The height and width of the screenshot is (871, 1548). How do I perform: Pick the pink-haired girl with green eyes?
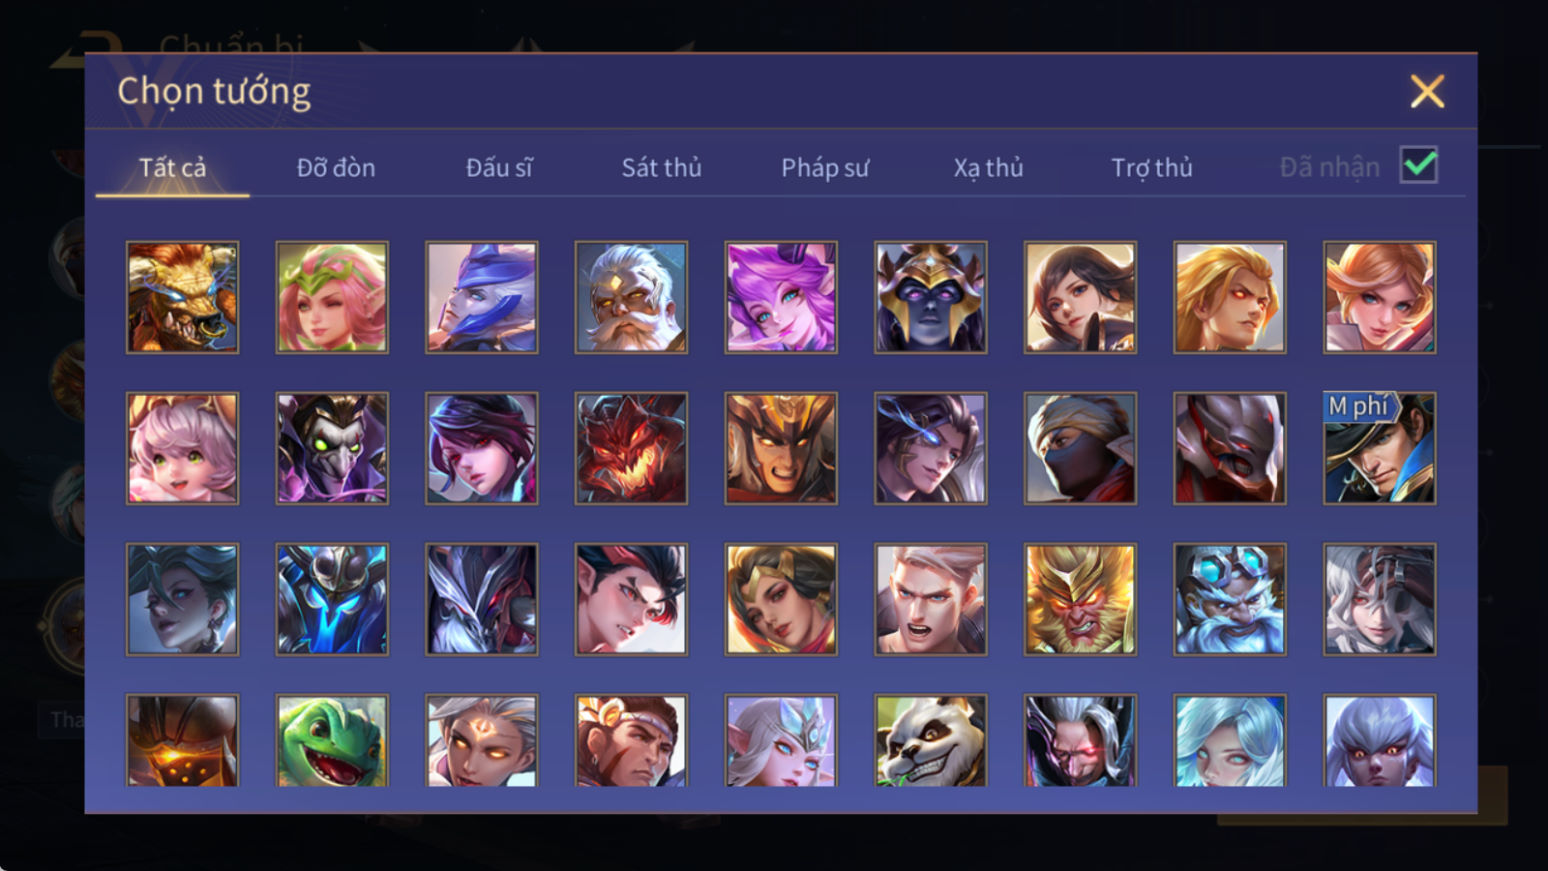tap(182, 448)
